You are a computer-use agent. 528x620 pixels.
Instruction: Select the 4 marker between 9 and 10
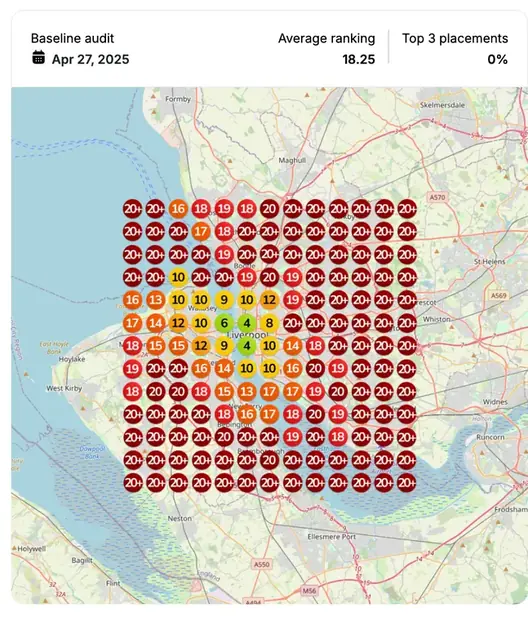tap(247, 346)
